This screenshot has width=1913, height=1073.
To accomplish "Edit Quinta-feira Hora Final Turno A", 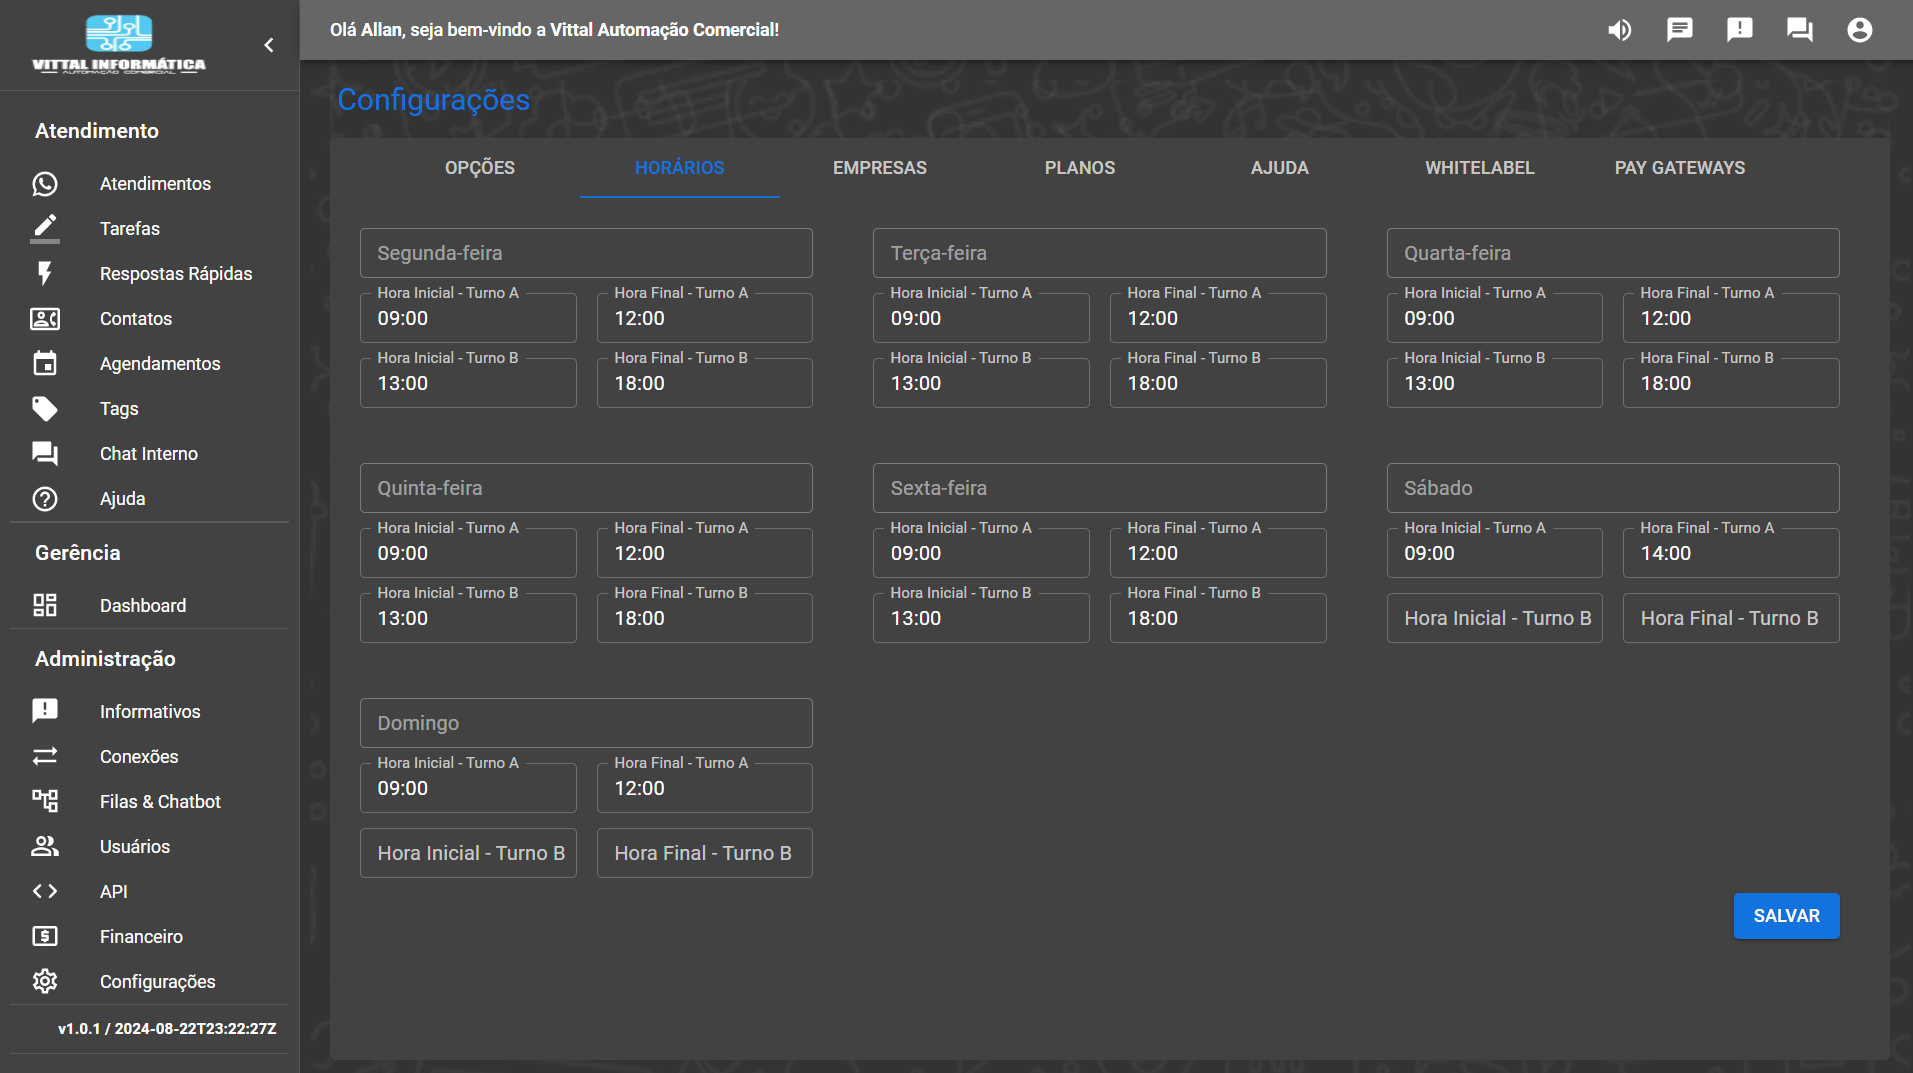I will (x=705, y=553).
